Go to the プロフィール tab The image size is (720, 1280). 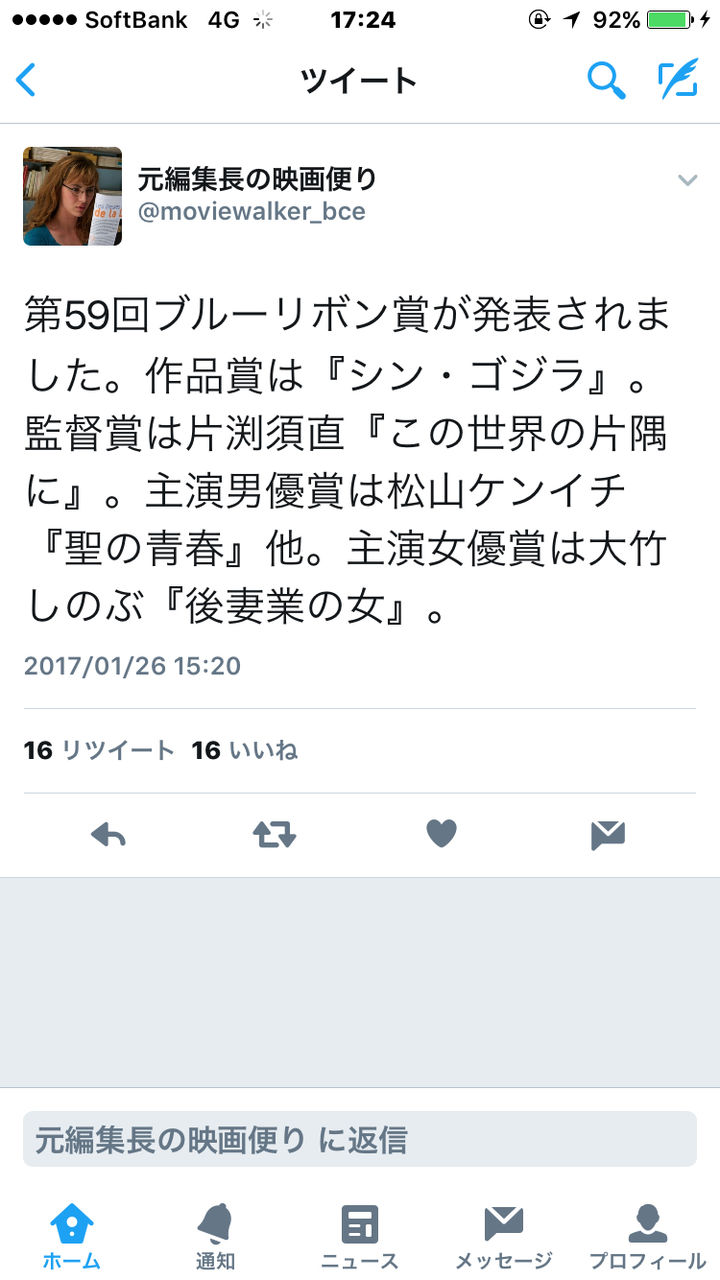tap(648, 1236)
